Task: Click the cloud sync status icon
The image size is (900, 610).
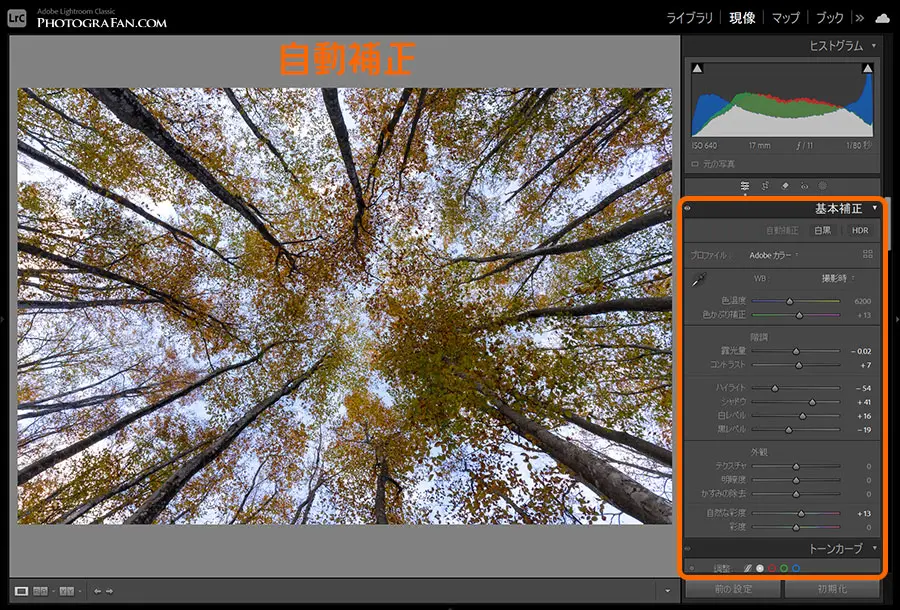Action: coord(882,18)
